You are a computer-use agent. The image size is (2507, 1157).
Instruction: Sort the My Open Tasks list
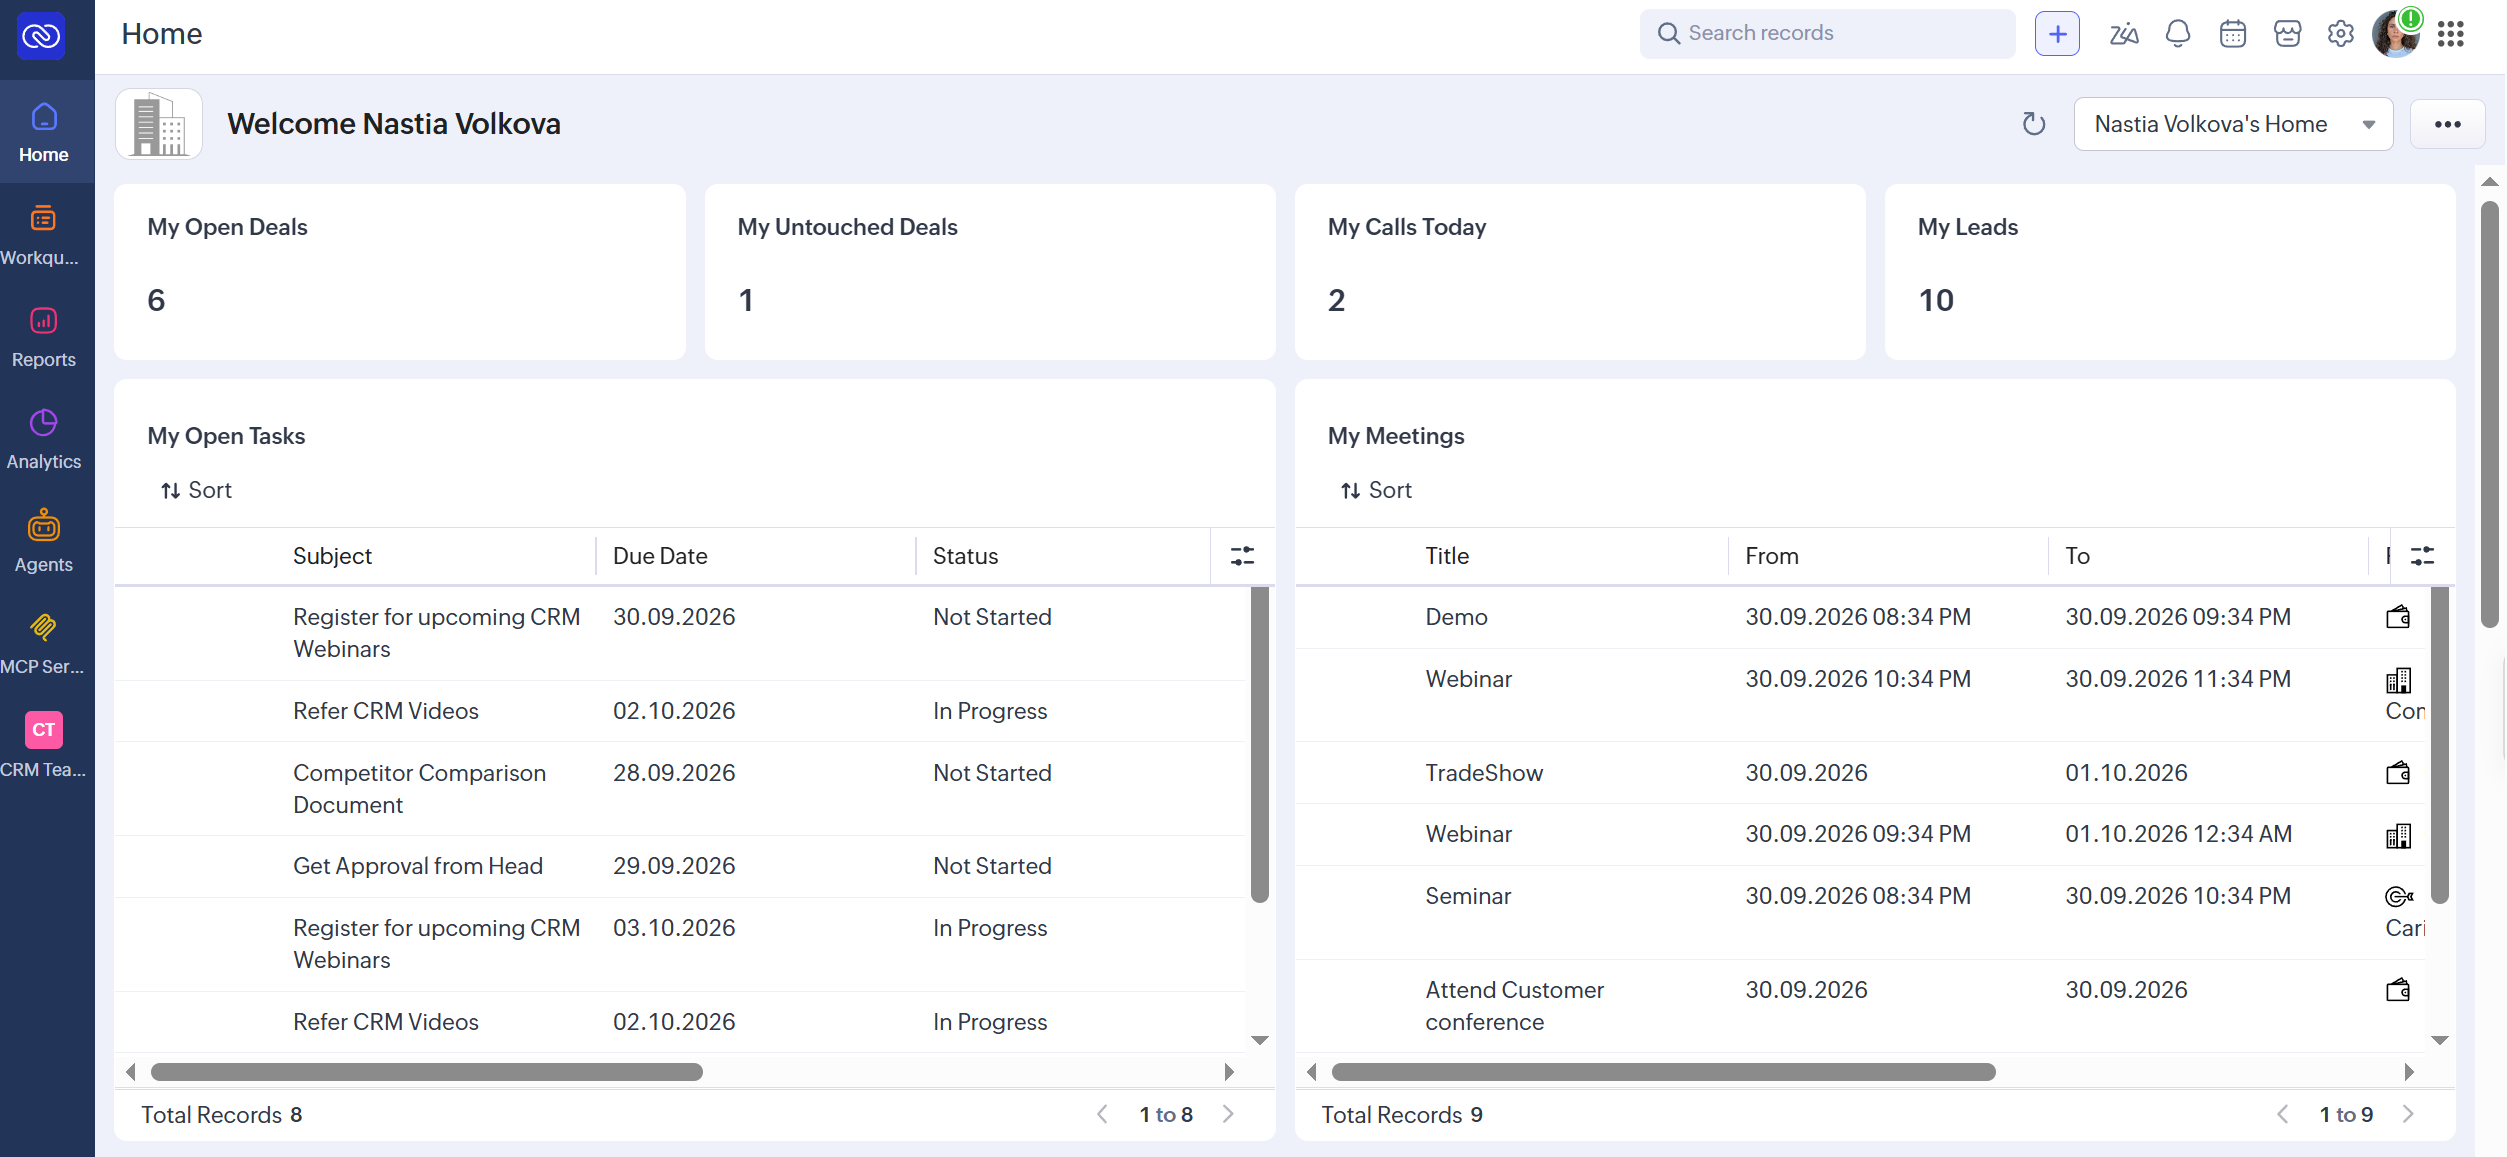click(x=196, y=490)
